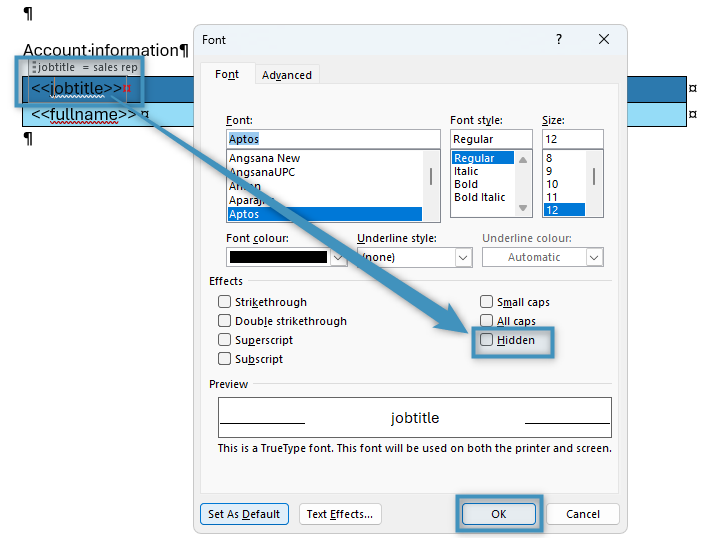Choose Angsana New from font list
Screen dimensions: 702x538
point(264,158)
